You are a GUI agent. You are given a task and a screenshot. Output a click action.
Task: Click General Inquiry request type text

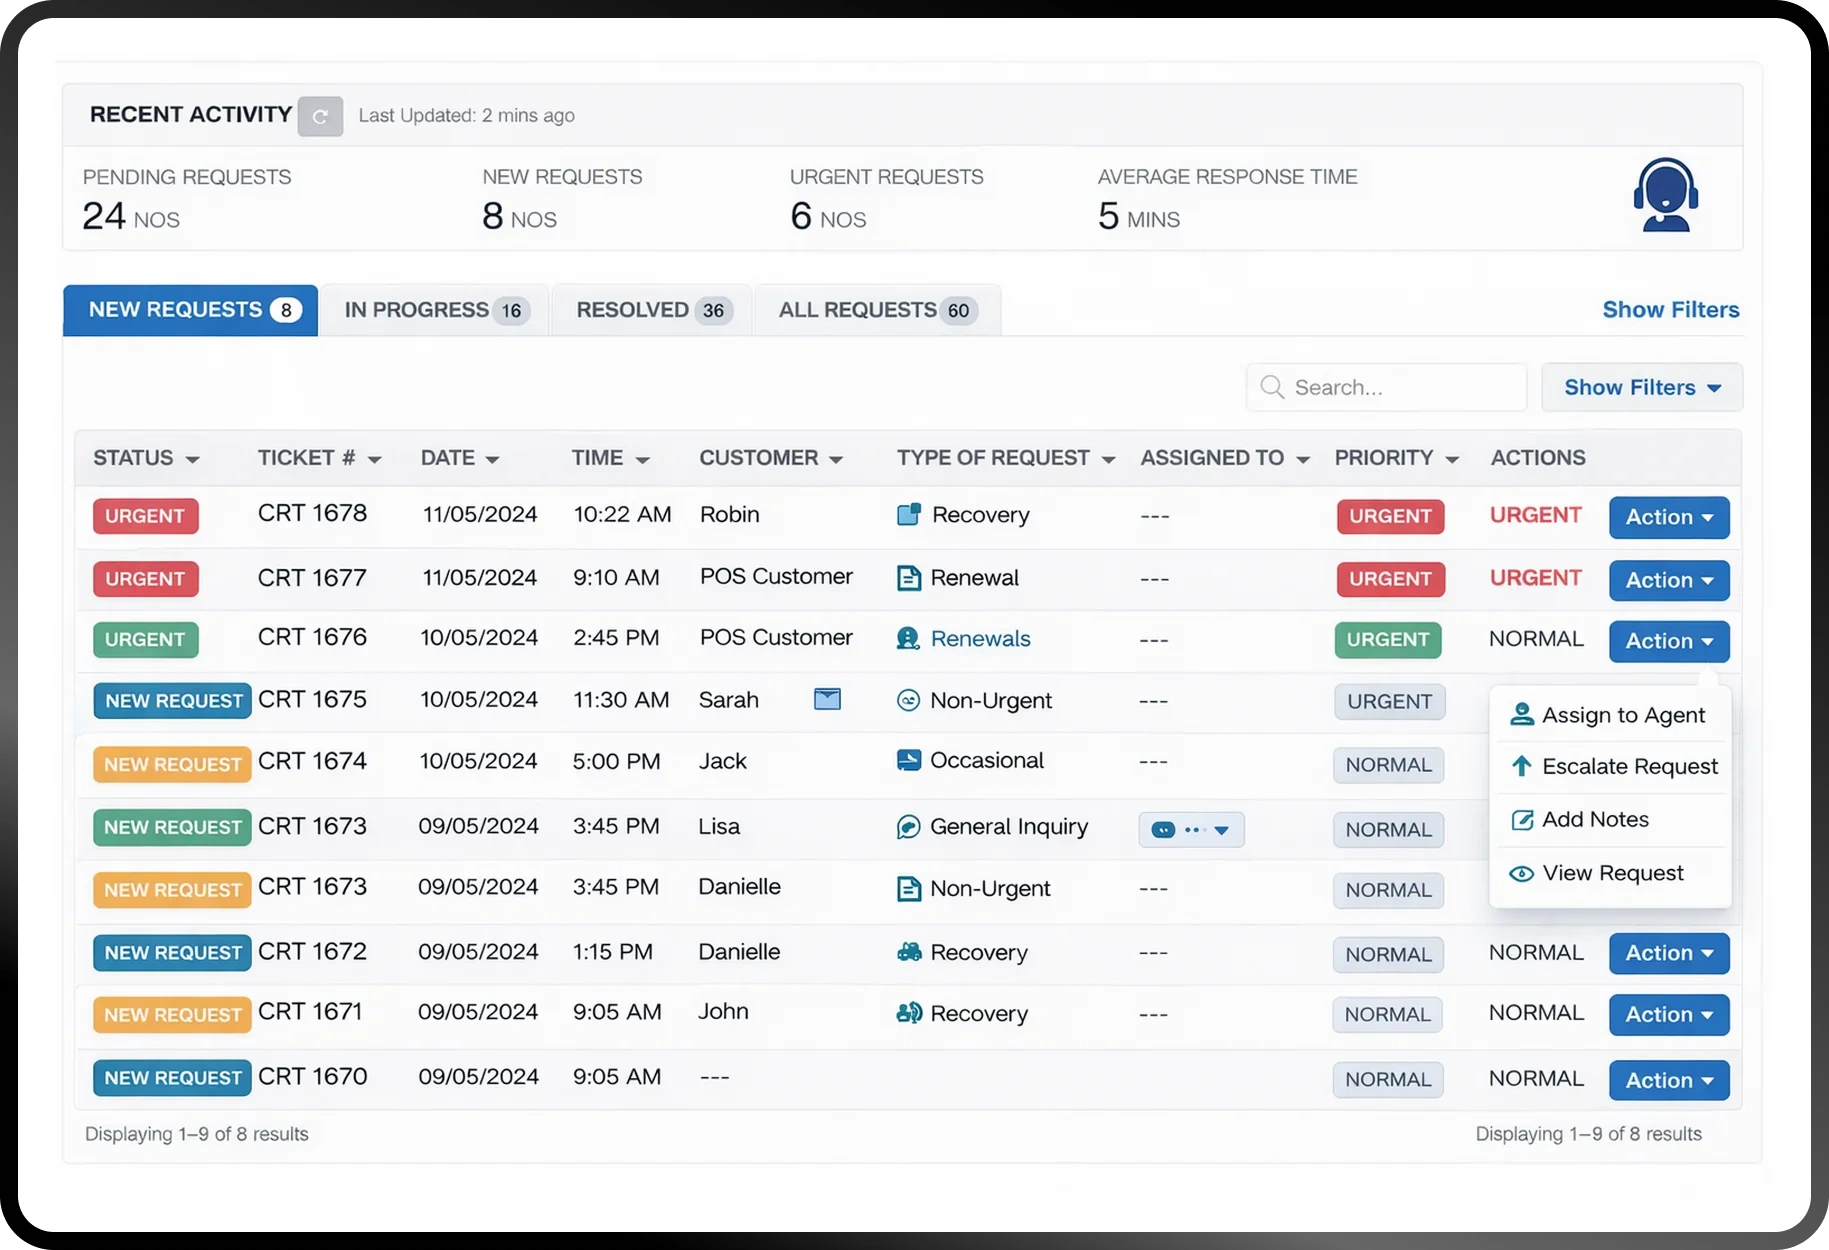[1009, 827]
